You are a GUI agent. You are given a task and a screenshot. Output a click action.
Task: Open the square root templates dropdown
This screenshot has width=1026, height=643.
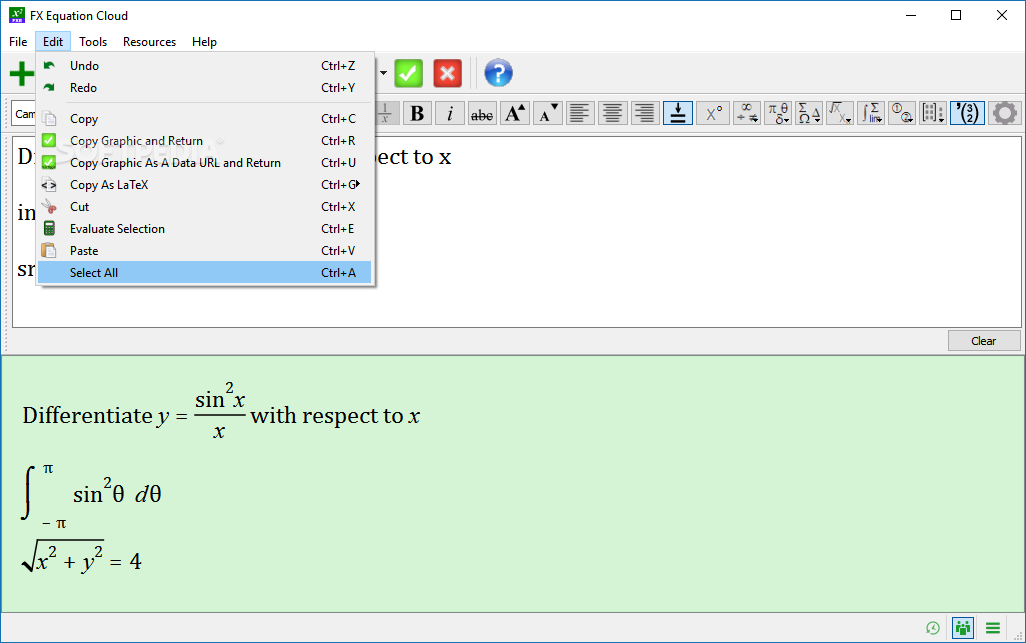pyautogui.click(x=840, y=113)
